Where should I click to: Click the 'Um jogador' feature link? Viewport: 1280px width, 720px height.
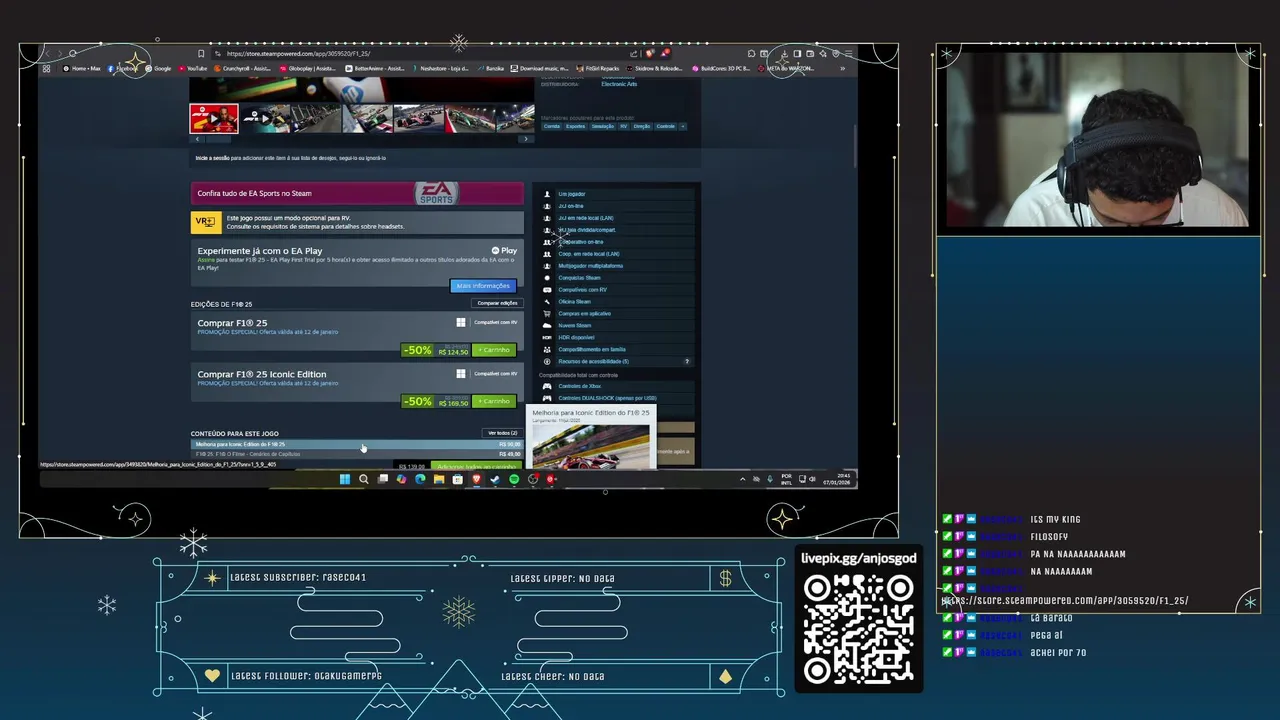[572, 194]
